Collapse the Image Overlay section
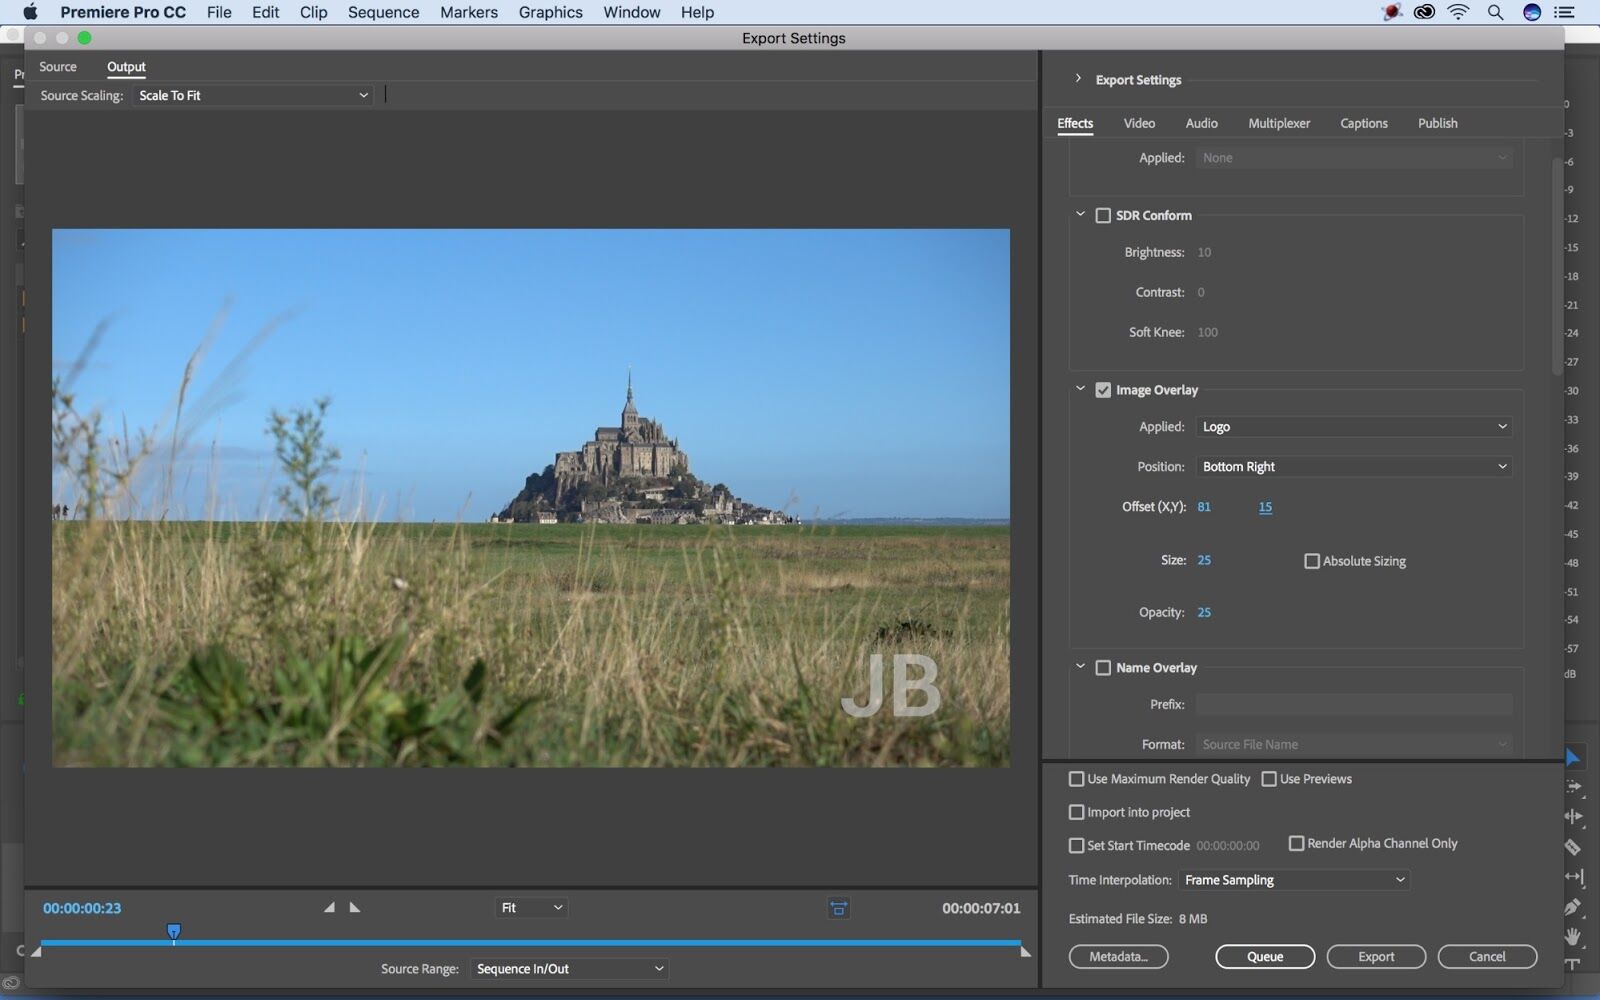Image resolution: width=1600 pixels, height=1000 pixels. (1080, 389)
